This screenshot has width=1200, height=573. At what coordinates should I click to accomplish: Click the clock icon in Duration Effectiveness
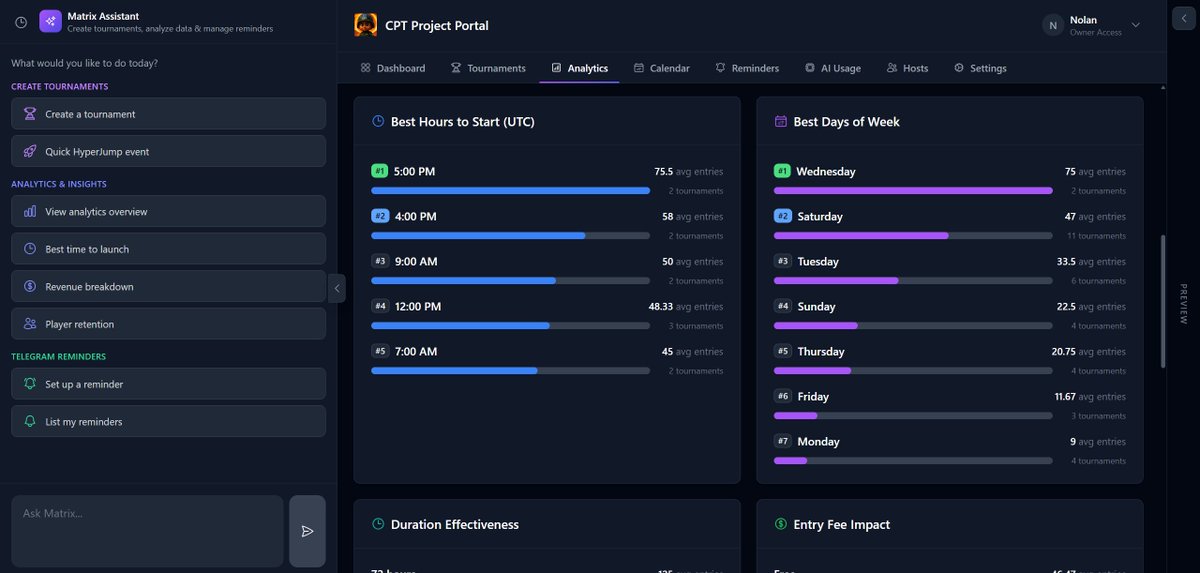[378, 524]
